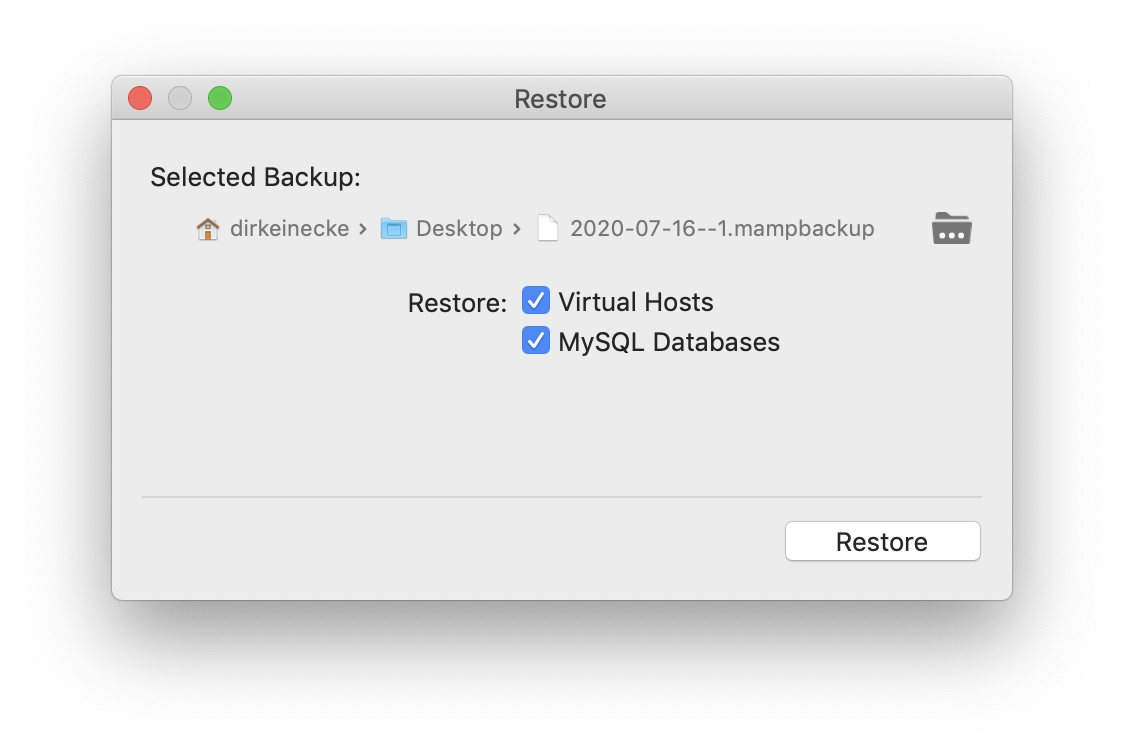Click the Restore: label beside the checkboxes

pyautogui.click(x=456, y=302)
